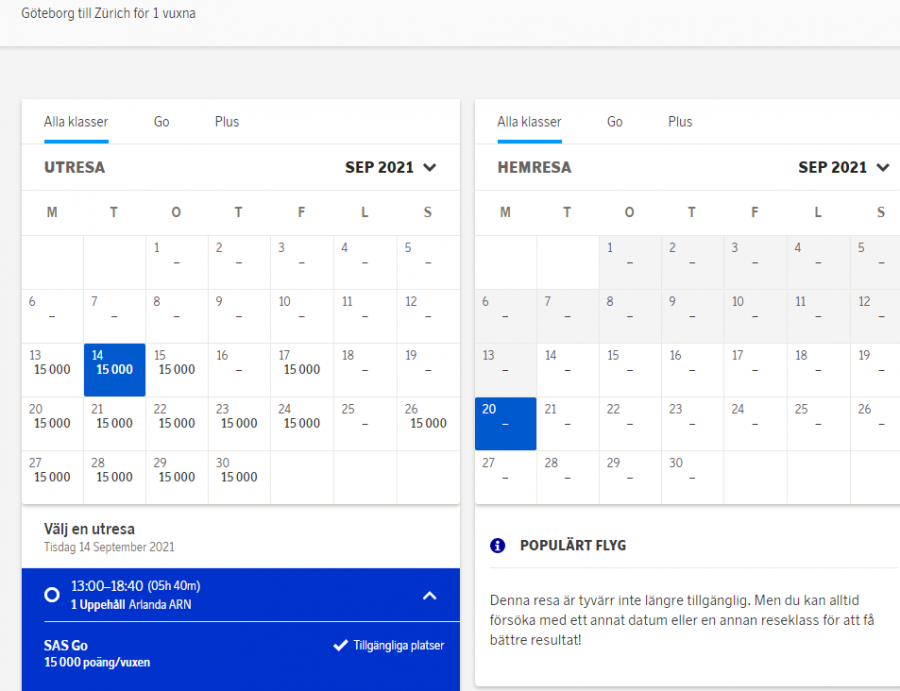The image size is (900, 691).
Task: Click the info icon beside Populärt flyg
Action: click(x=497, y=545)
